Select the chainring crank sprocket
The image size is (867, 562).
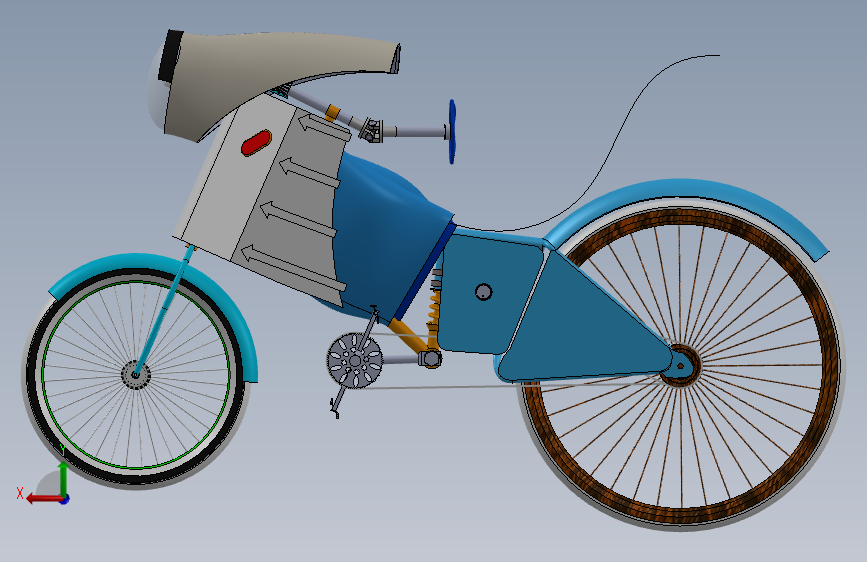click(354, 361)
